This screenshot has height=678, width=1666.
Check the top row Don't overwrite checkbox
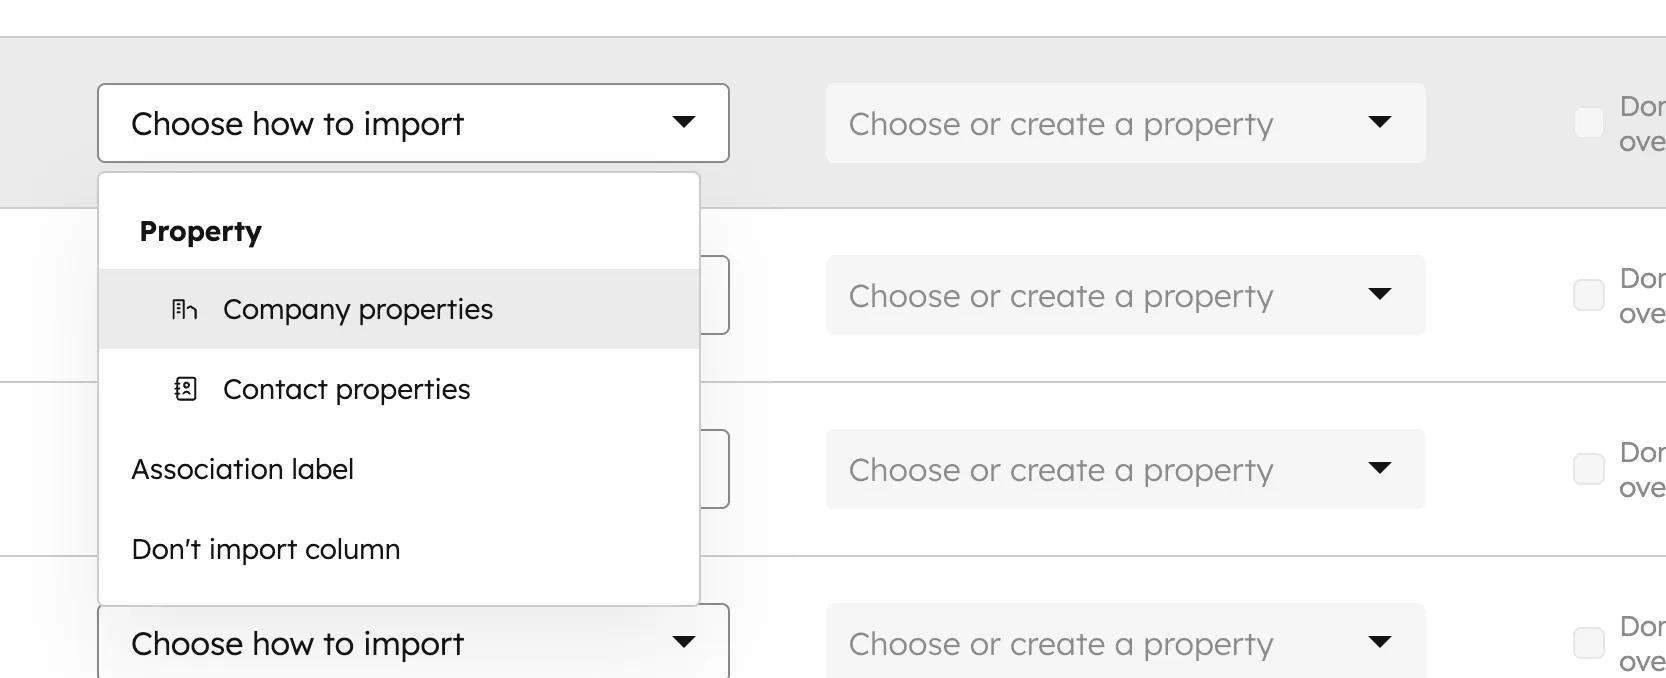1587,122
